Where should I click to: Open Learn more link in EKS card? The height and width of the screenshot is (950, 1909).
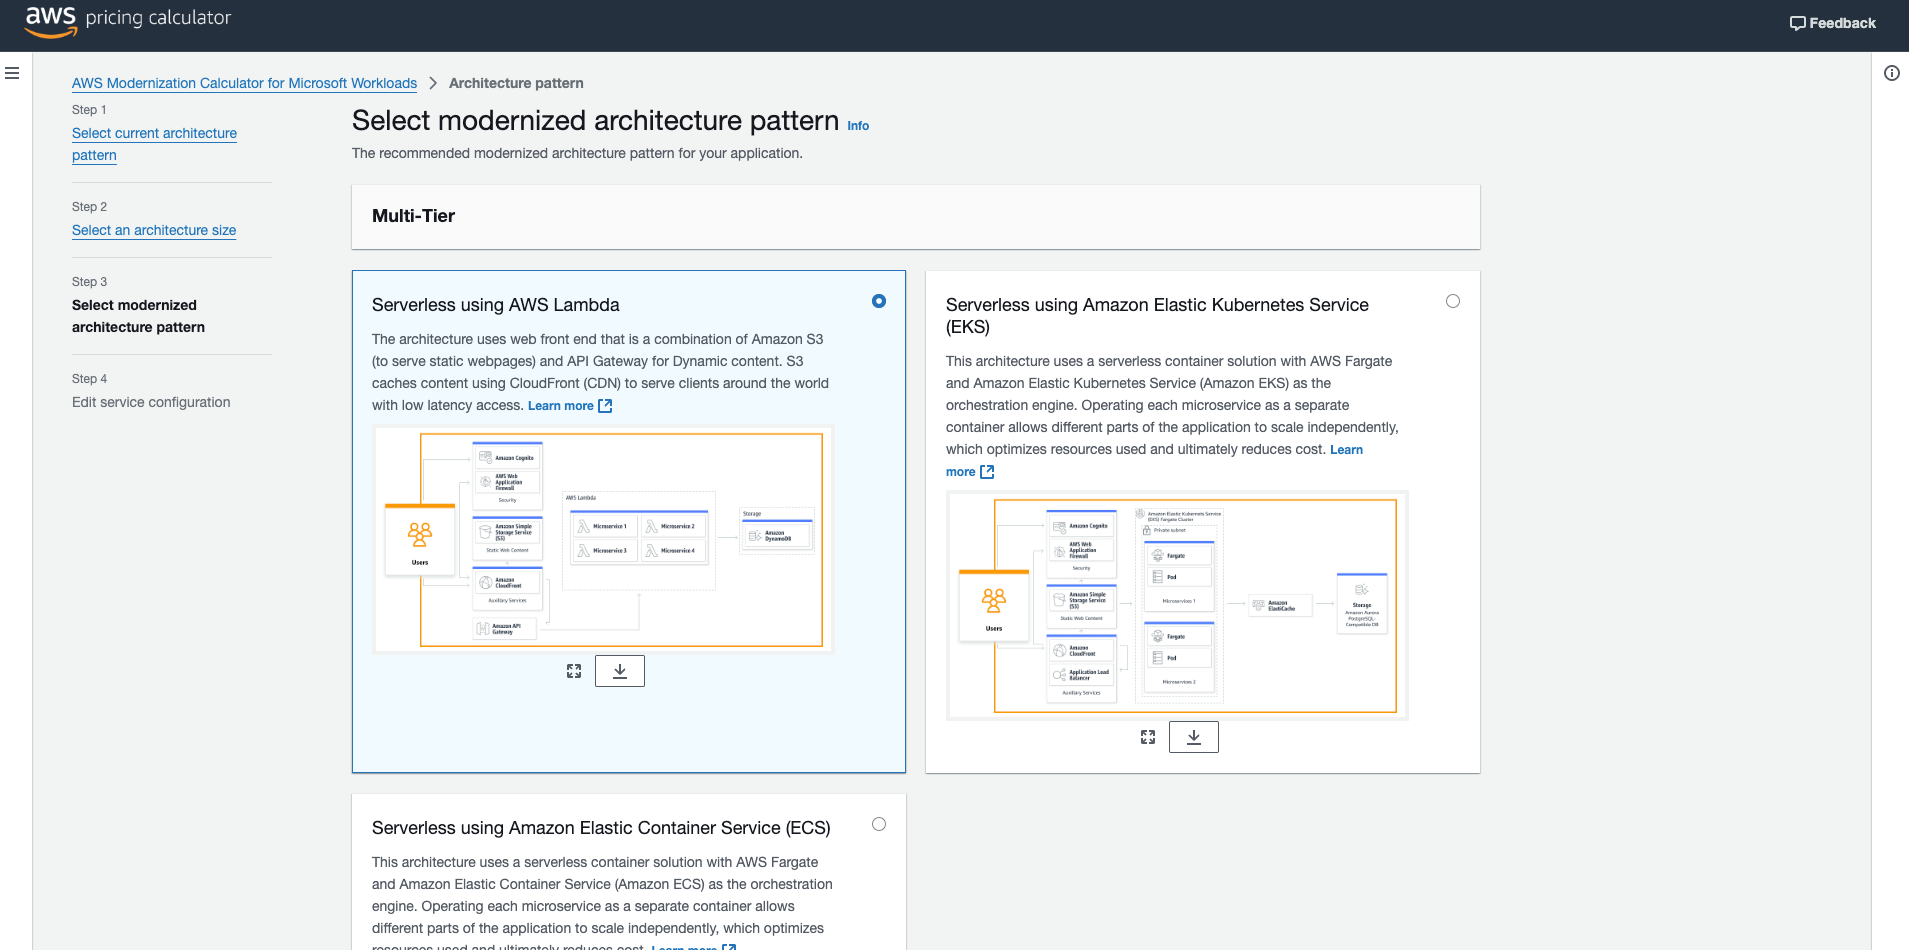[x=1346, y=450]
